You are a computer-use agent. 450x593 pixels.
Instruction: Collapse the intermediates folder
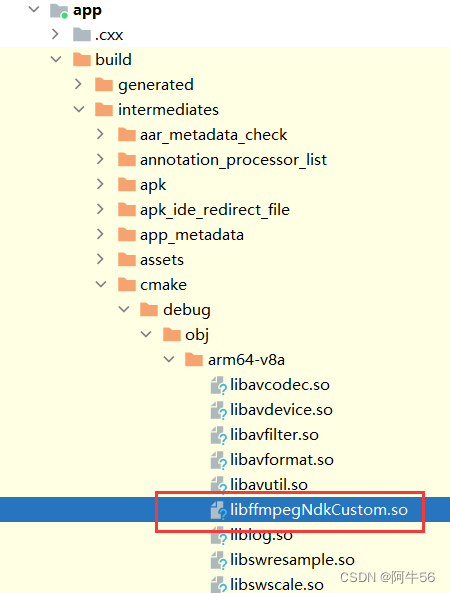tap(79, 109)
